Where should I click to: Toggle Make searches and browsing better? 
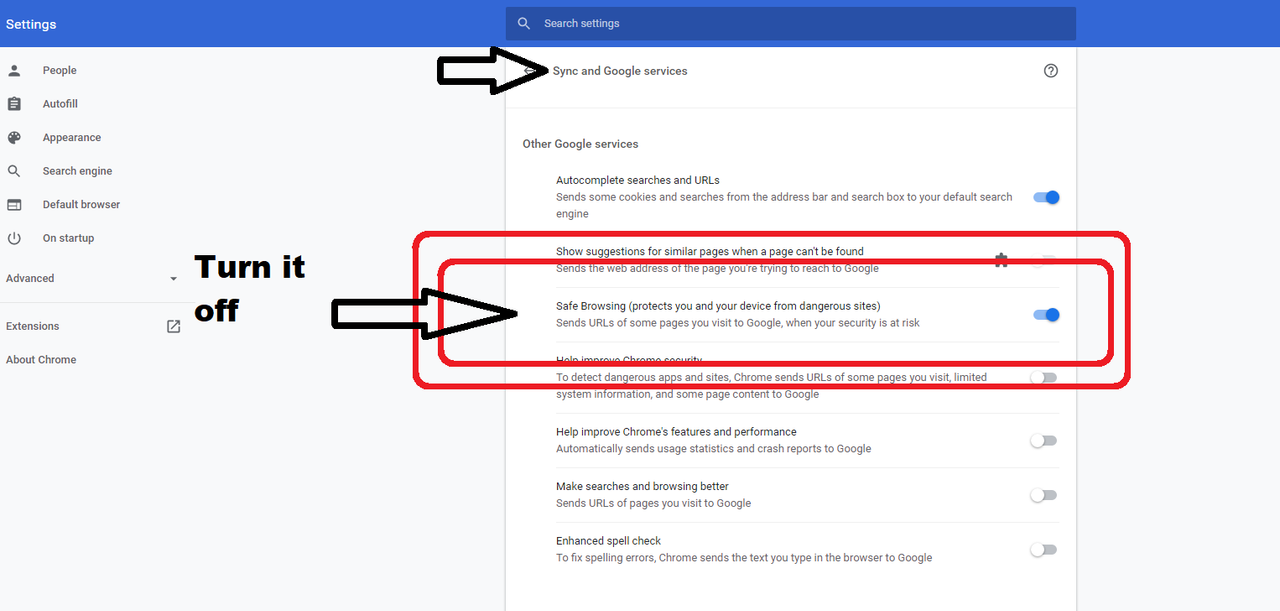point(1044,495)
